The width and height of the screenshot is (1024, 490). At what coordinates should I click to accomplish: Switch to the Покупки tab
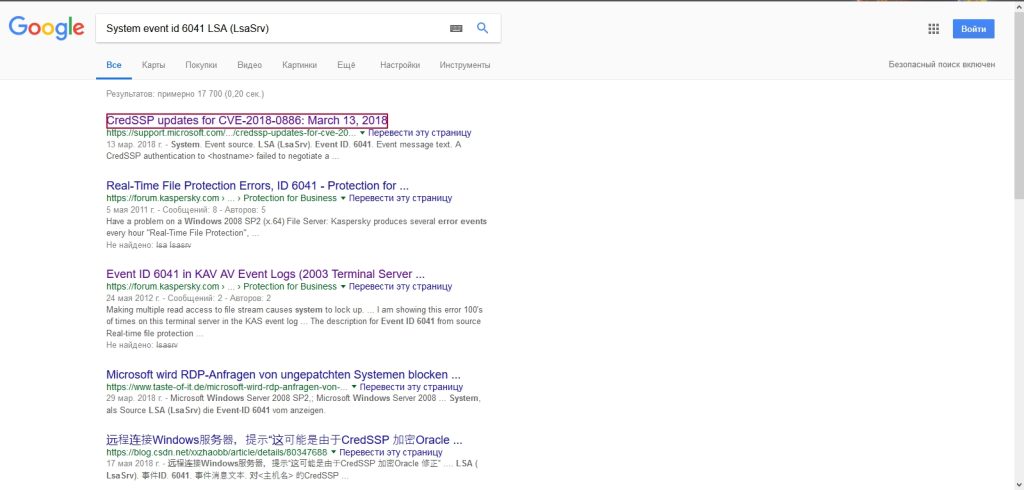[201, 65]
